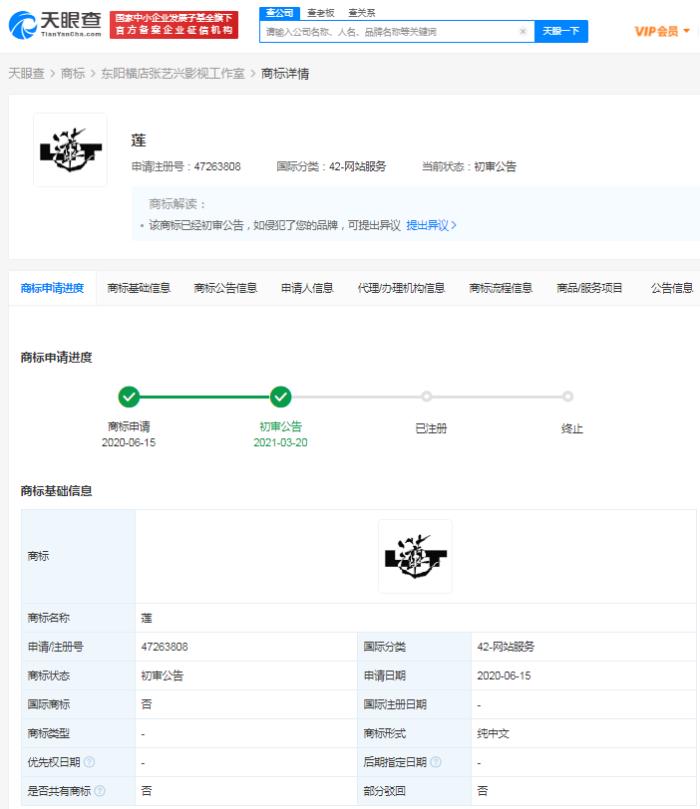Viewport: 700px width, 809px height.
Task: Click the help icon beside 优先权日期
Action: 90,762
